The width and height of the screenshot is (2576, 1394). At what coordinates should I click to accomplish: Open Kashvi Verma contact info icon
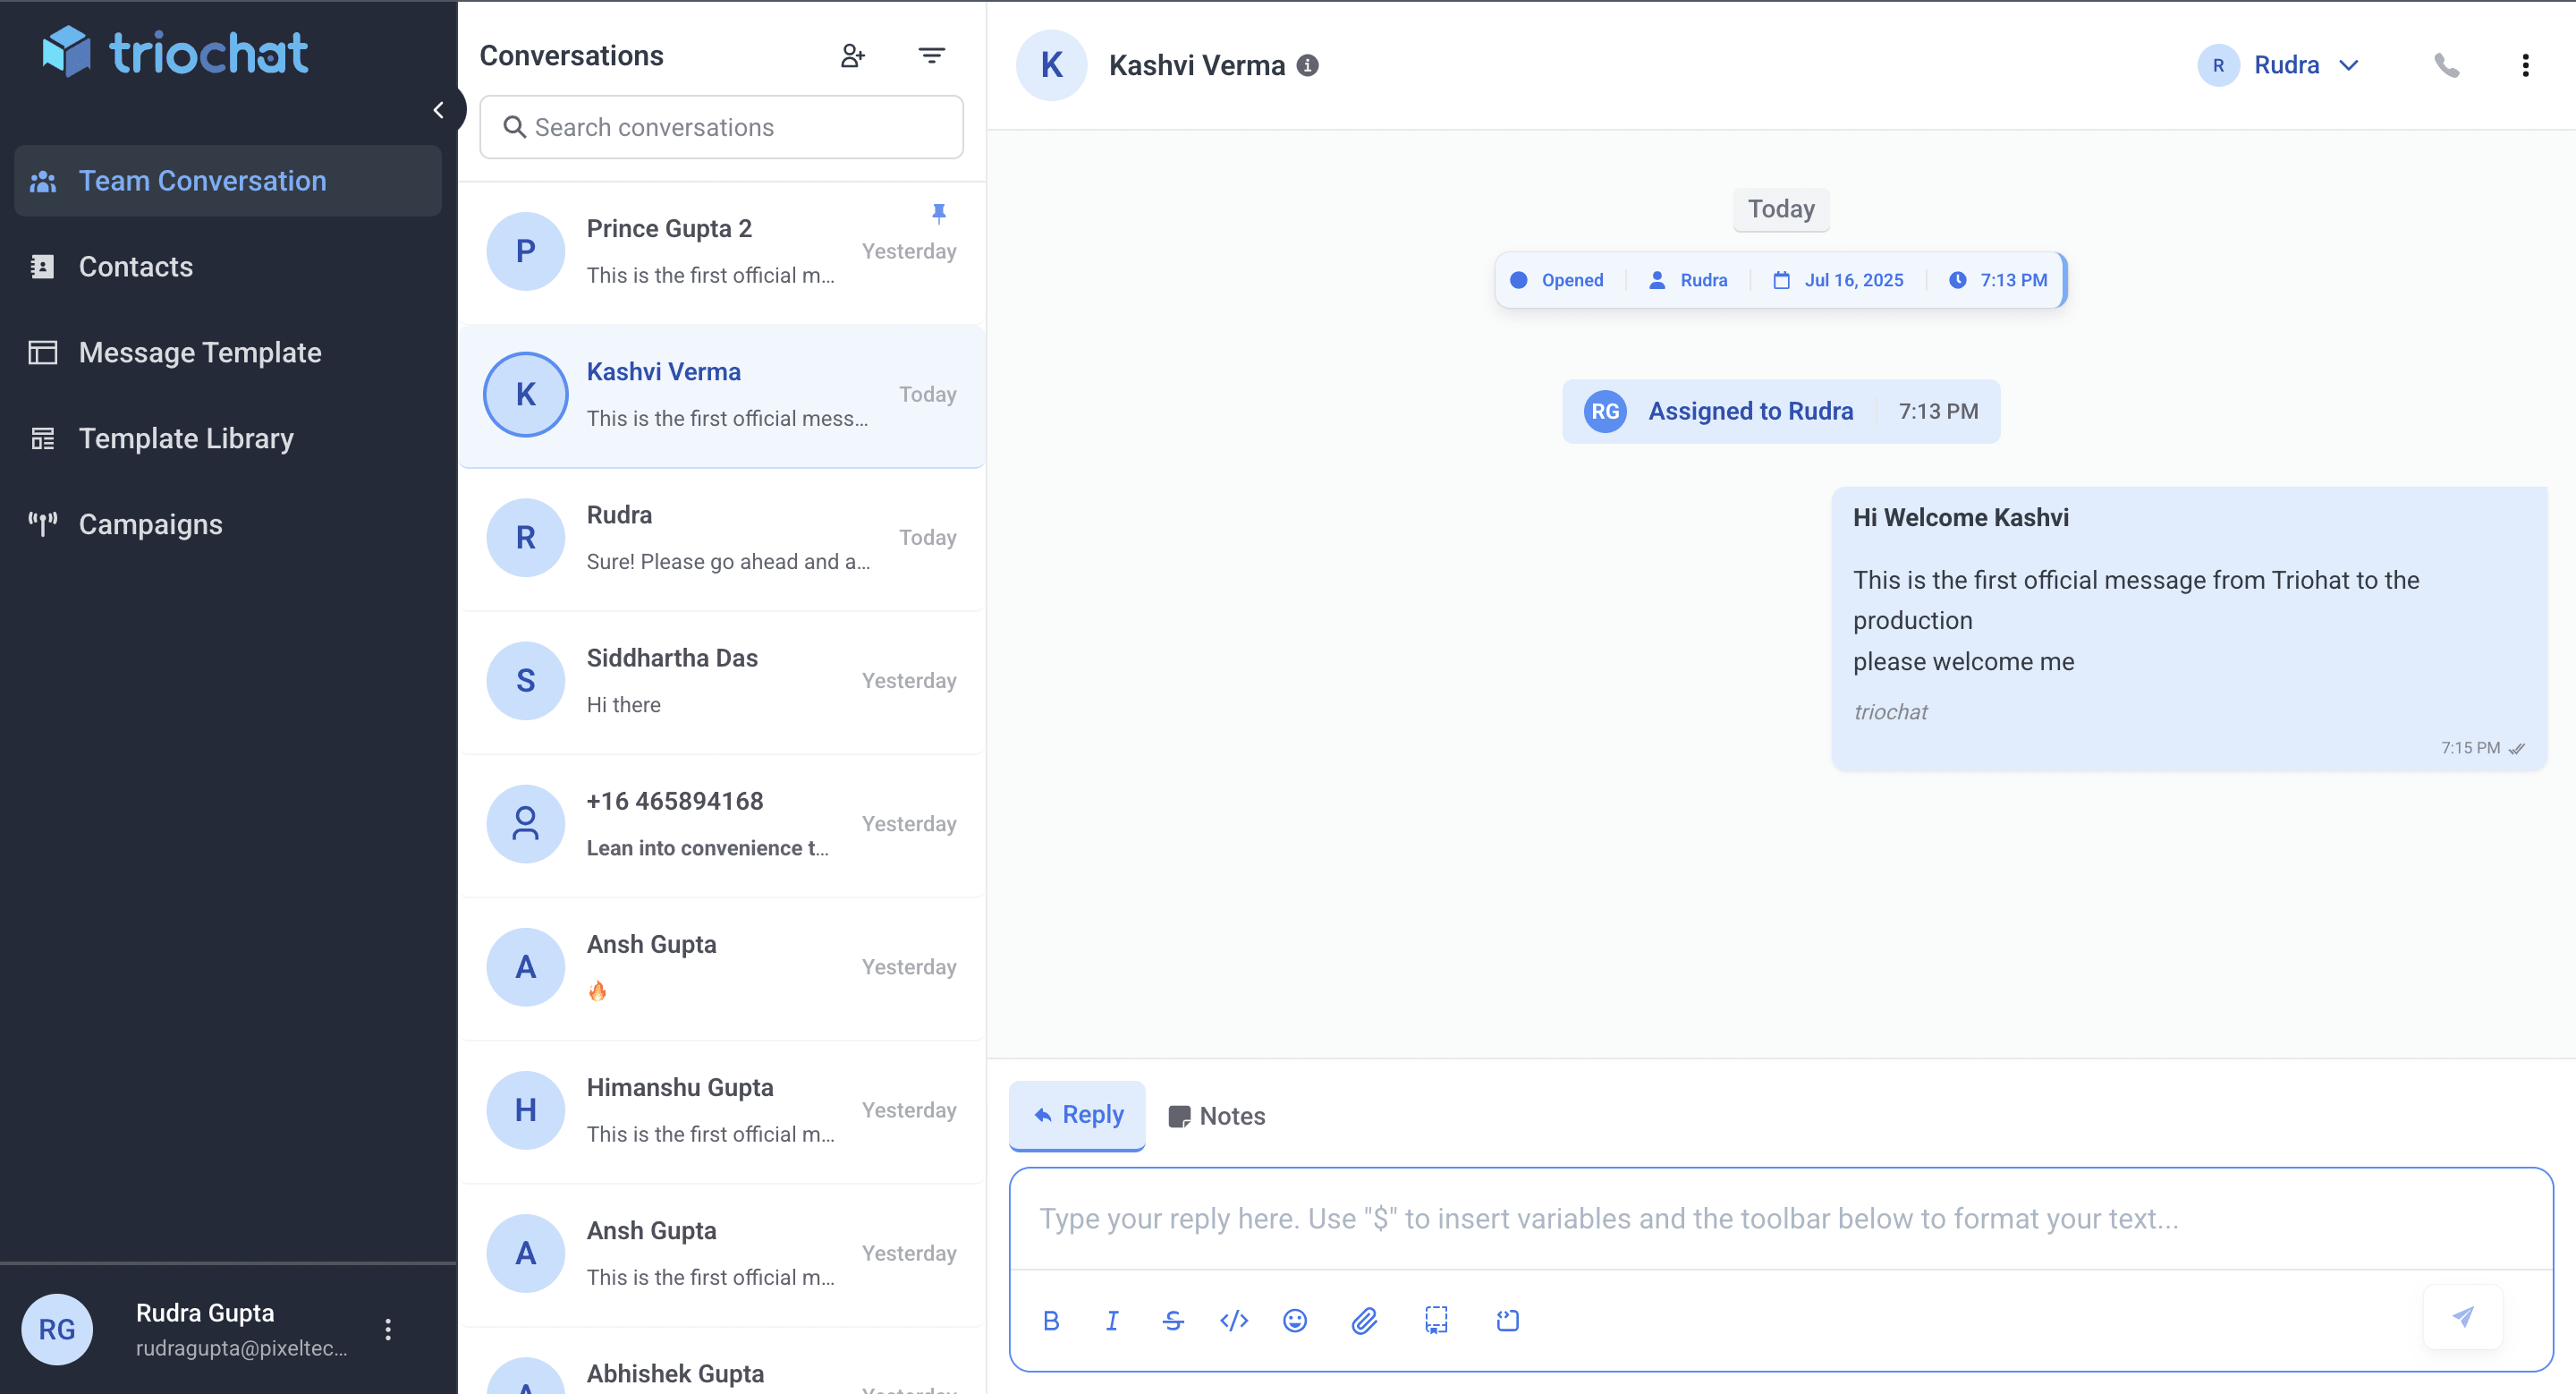click(1308, 66)
